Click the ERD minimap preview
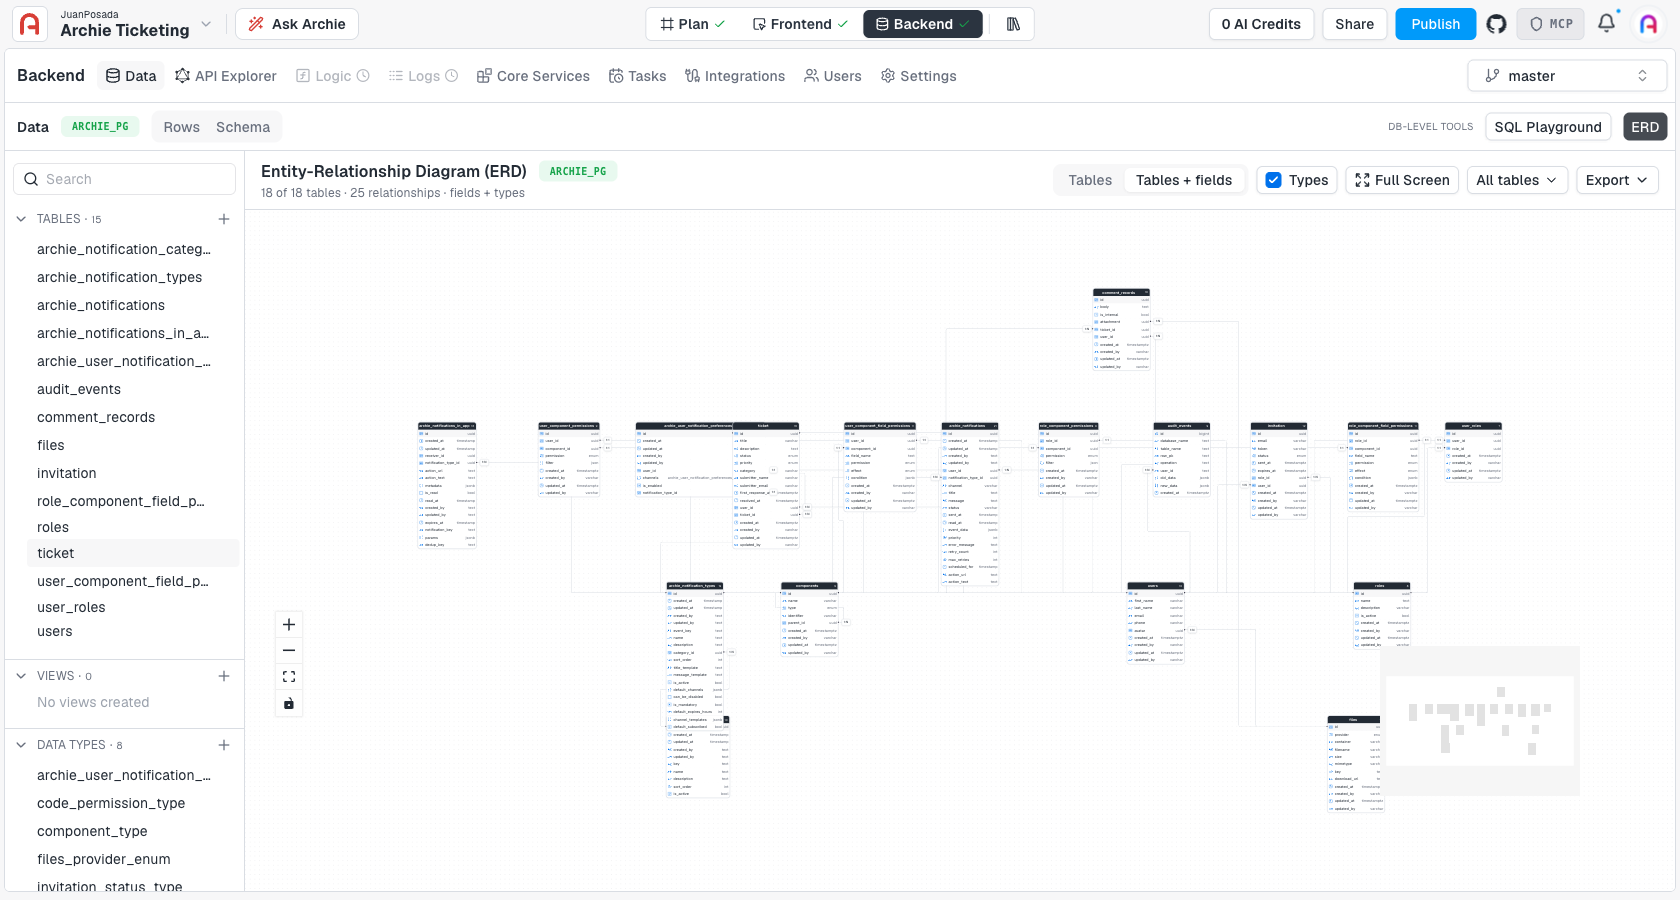 point(1480,721)
